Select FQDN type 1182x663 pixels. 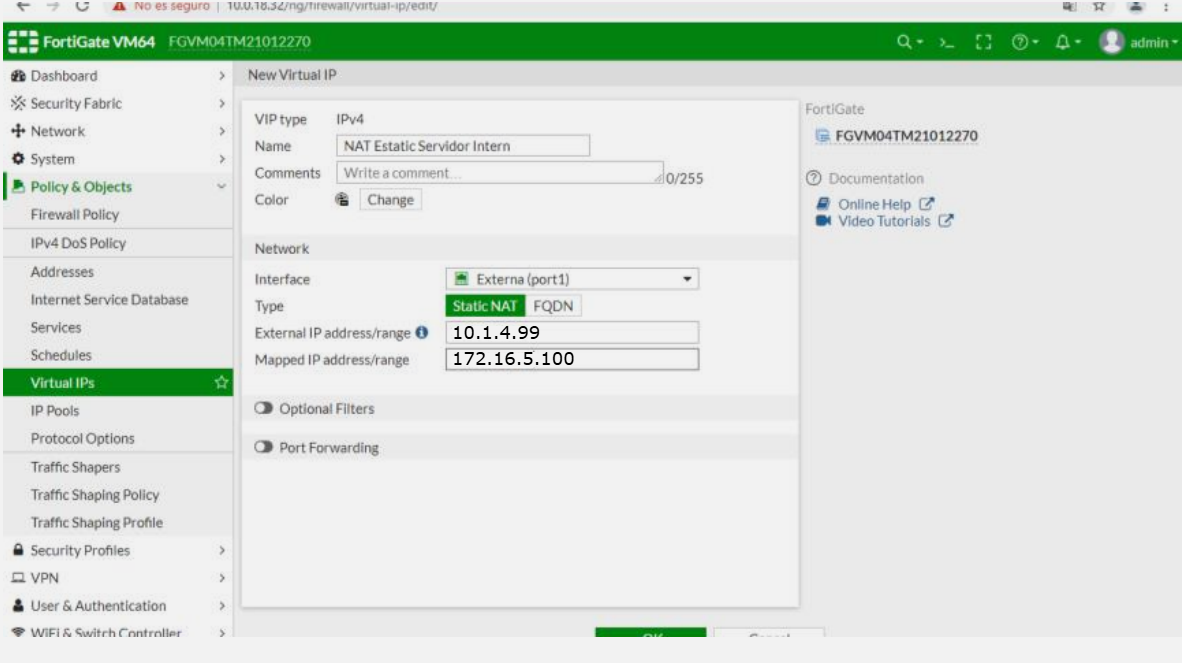tap(553, 306)
